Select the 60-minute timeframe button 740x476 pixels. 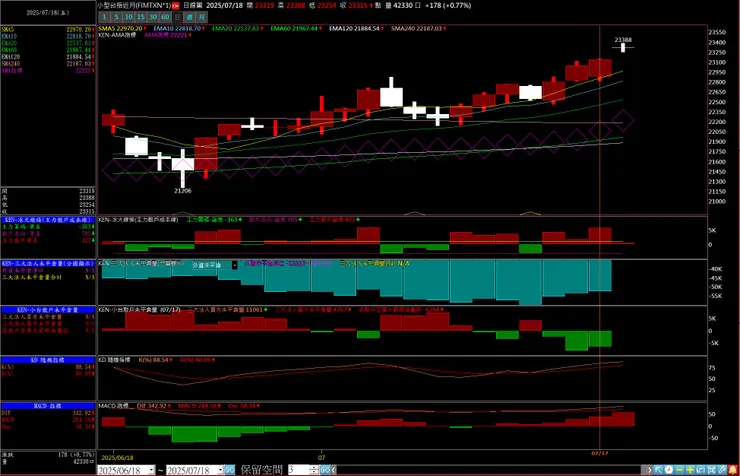165,17
